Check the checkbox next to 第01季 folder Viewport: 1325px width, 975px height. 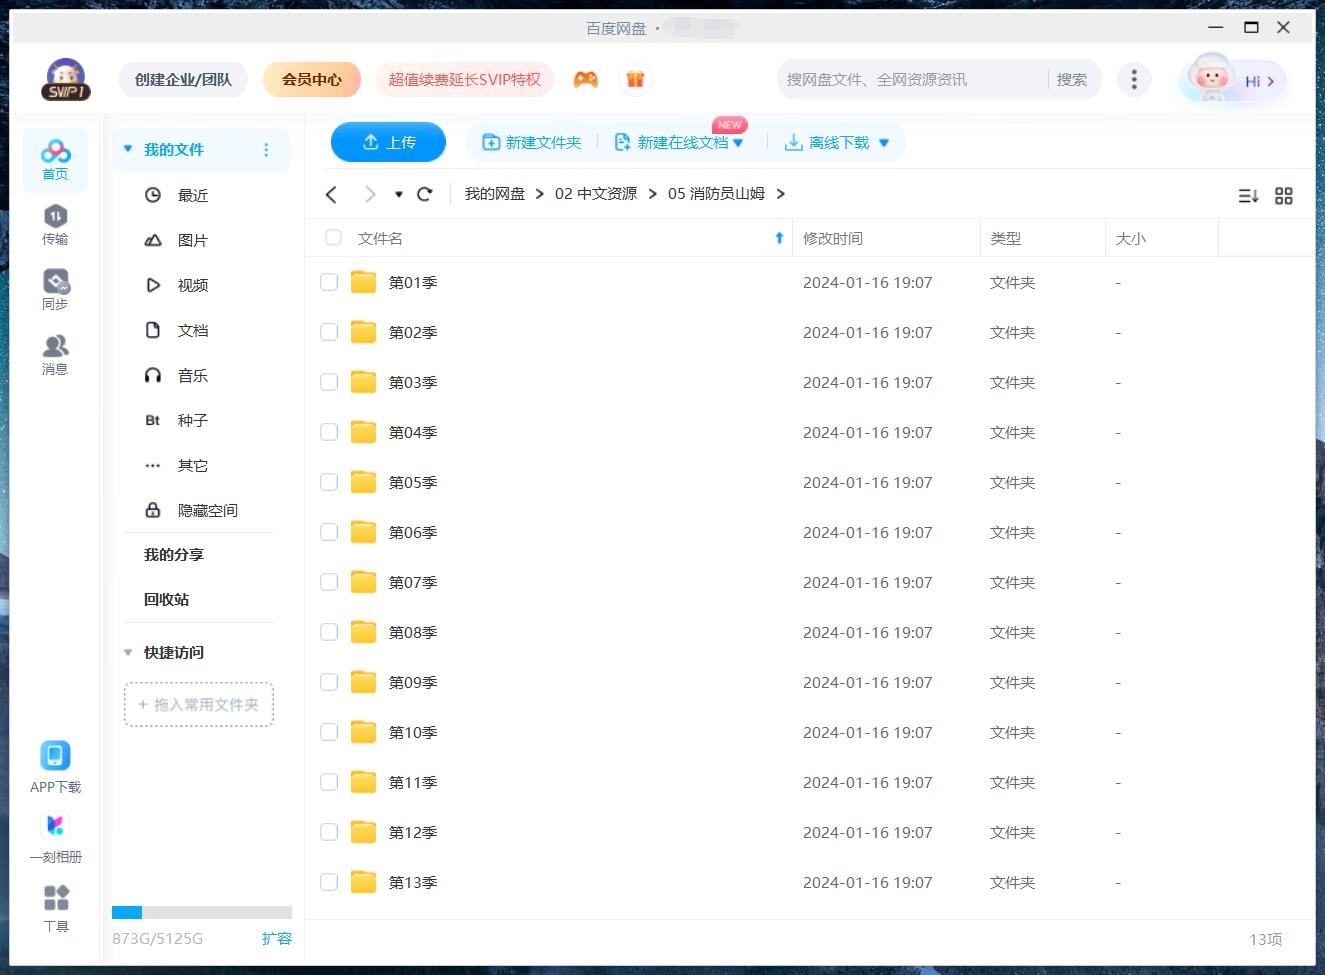click(329, 282)
